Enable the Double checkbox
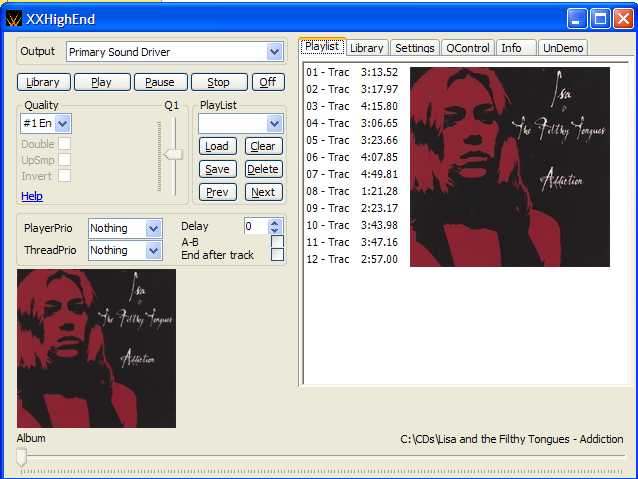Viewport: 638px width, 479px height. tap(64, 144)
